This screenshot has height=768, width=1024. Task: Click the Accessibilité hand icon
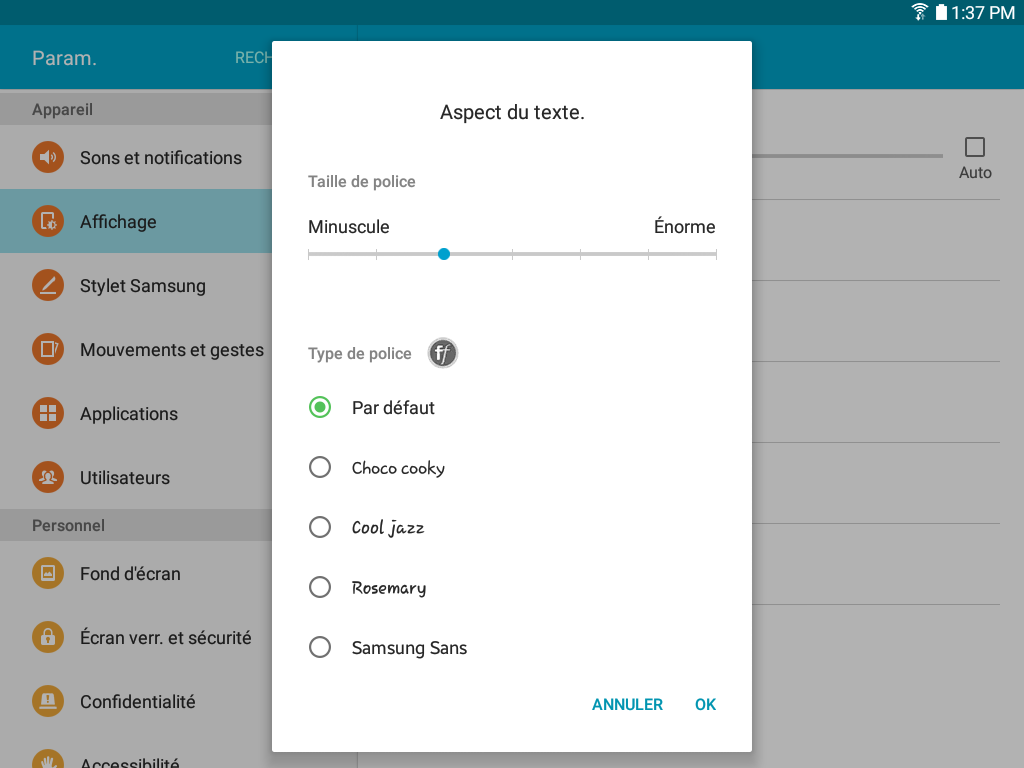point(48,759)
